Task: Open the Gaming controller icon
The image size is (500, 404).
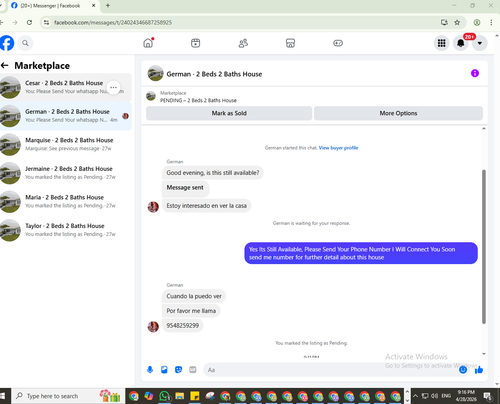Action: (x=338, y=43)
